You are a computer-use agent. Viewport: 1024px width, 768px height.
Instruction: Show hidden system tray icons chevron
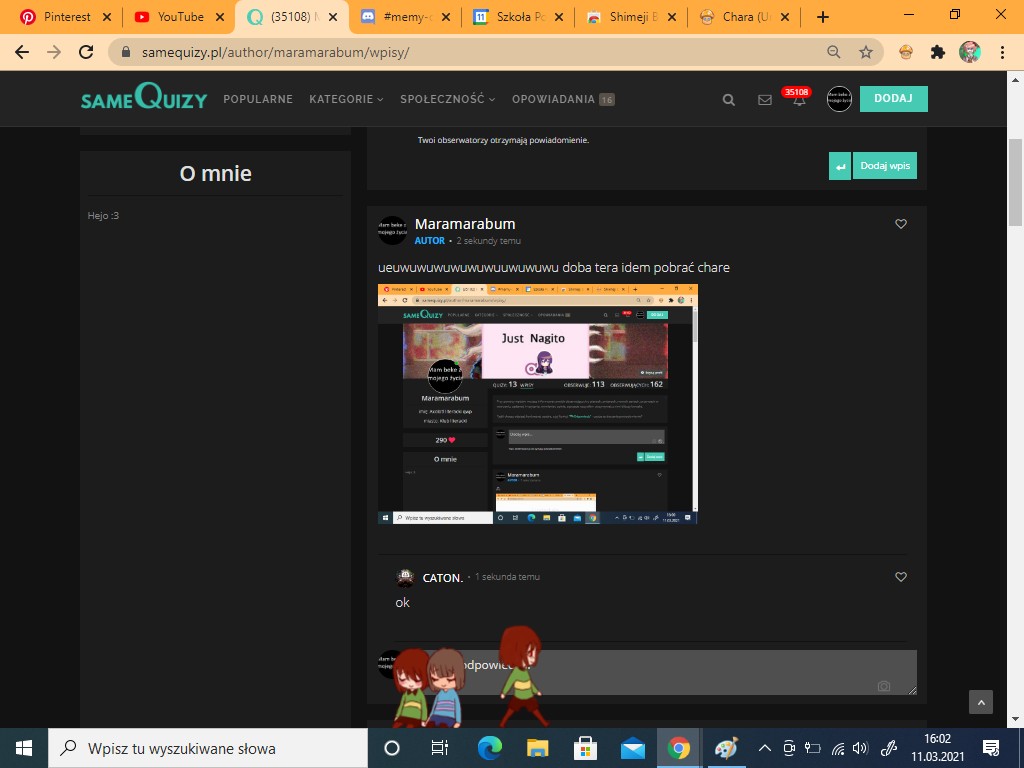[764, 748]
